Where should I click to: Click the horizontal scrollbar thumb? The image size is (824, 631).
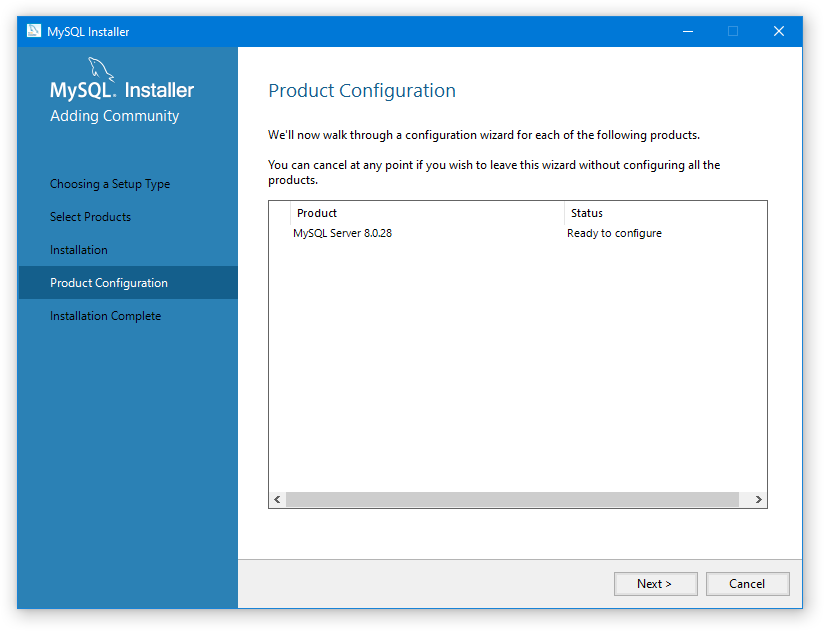(512, 499)
